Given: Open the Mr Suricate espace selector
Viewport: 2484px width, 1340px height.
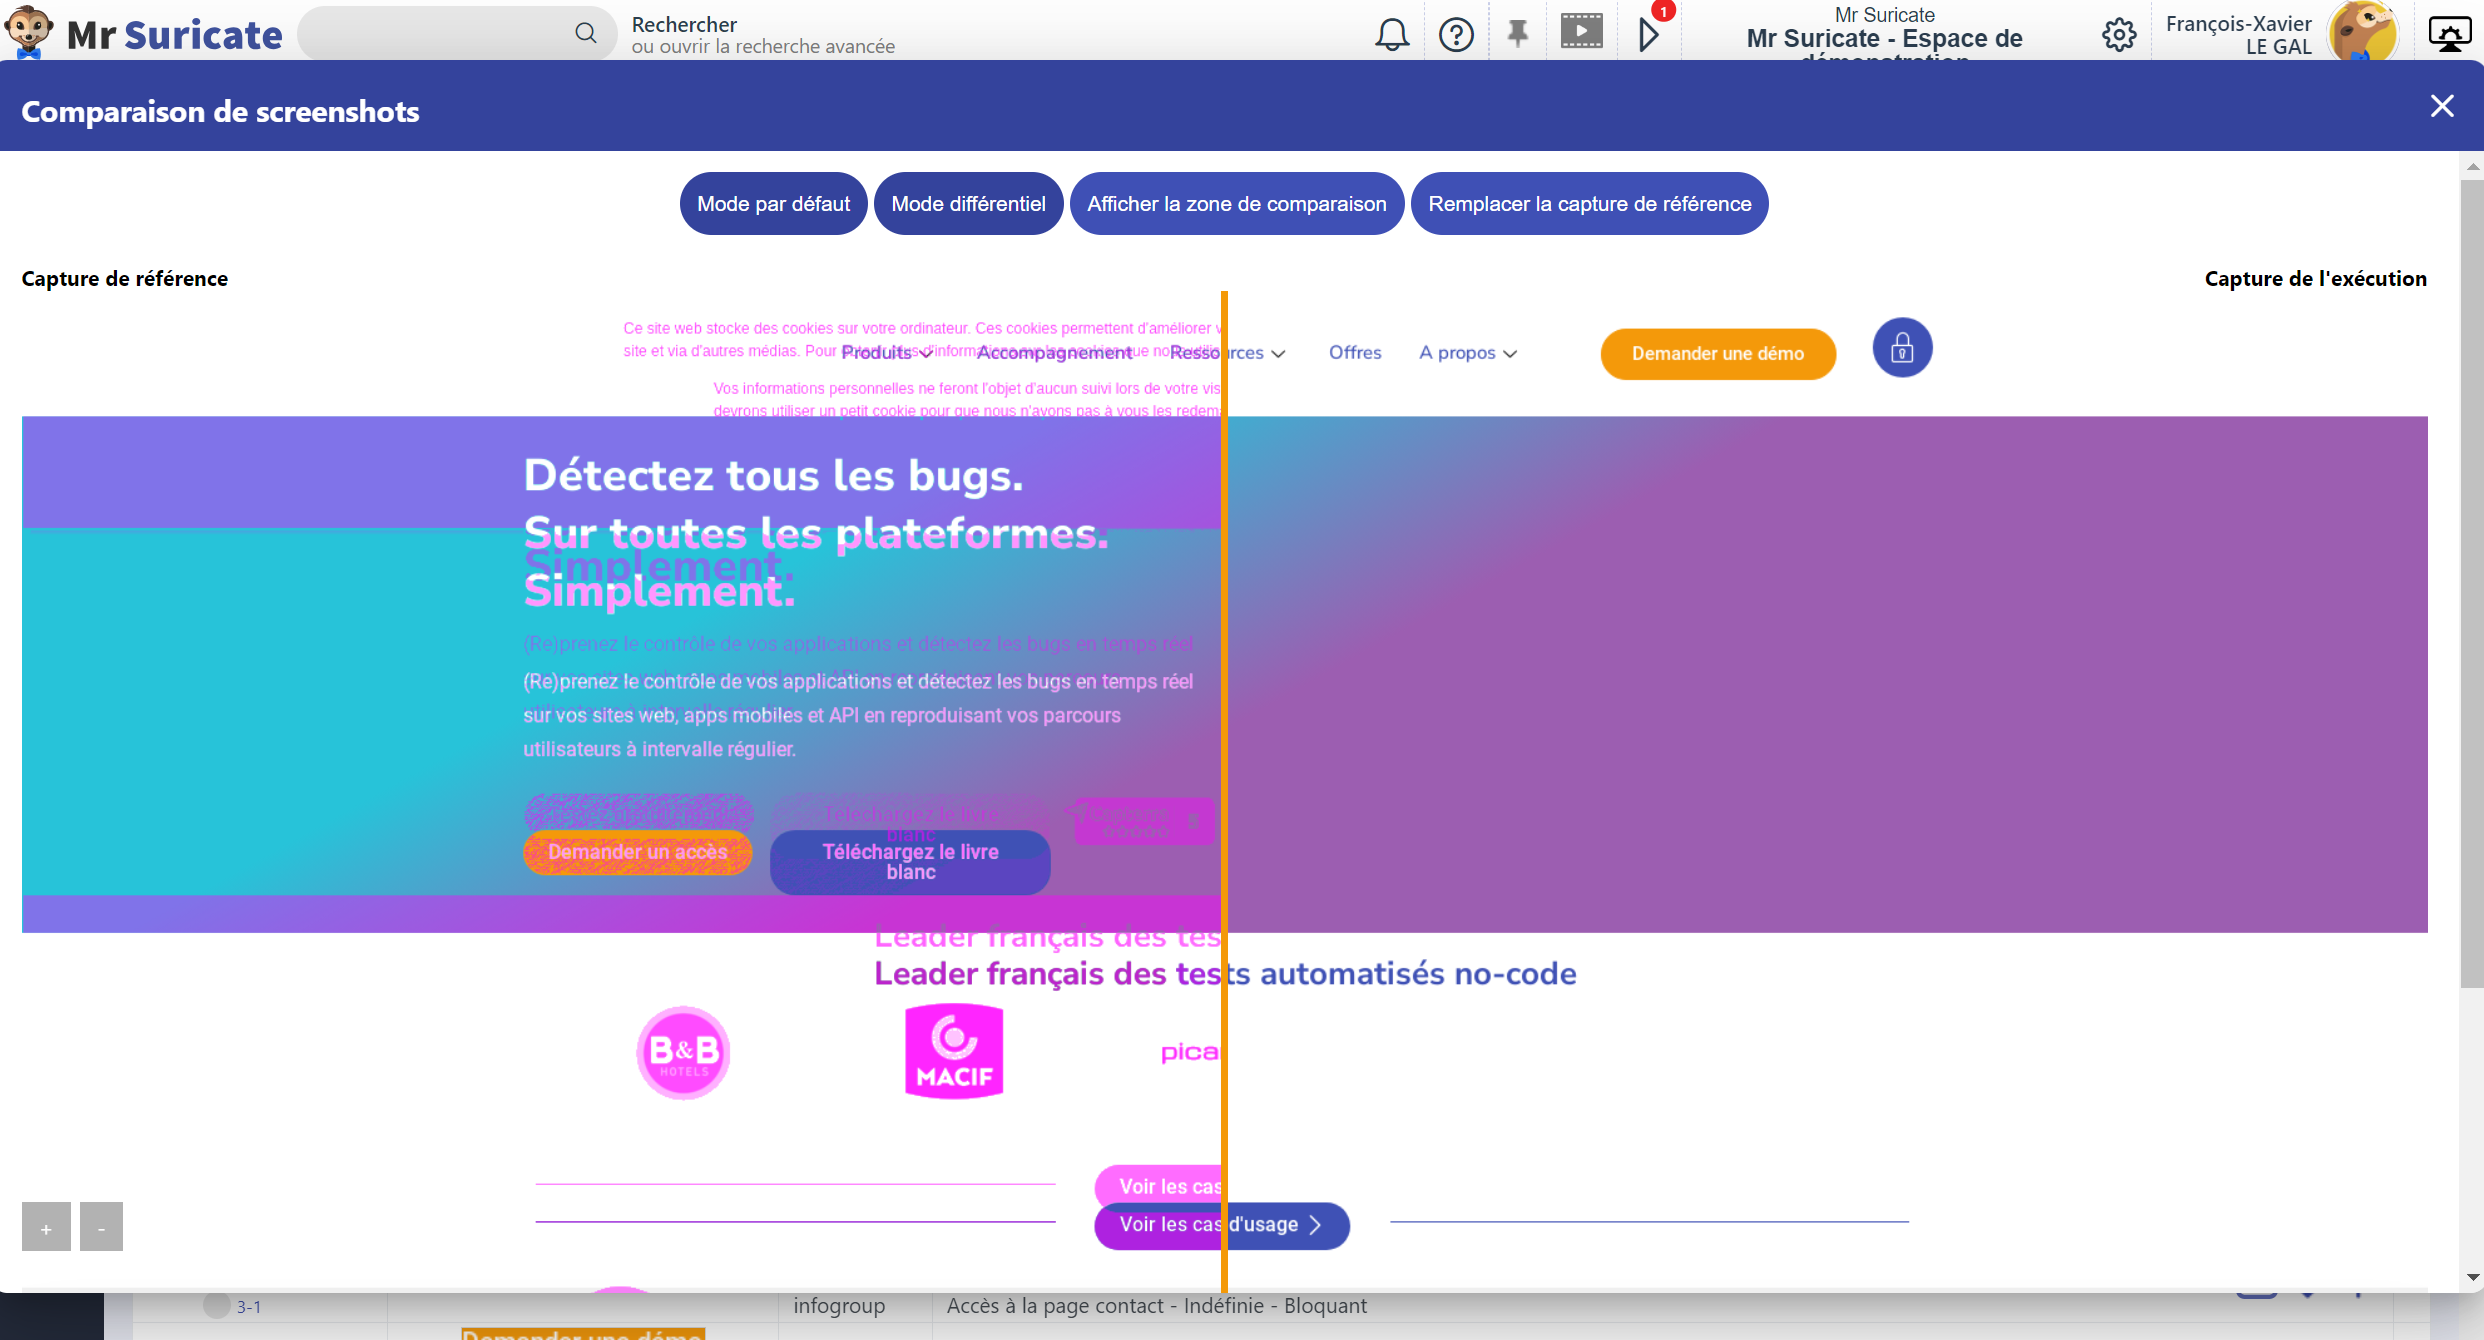Looking at the screenshot, I should coord(1884,33).
